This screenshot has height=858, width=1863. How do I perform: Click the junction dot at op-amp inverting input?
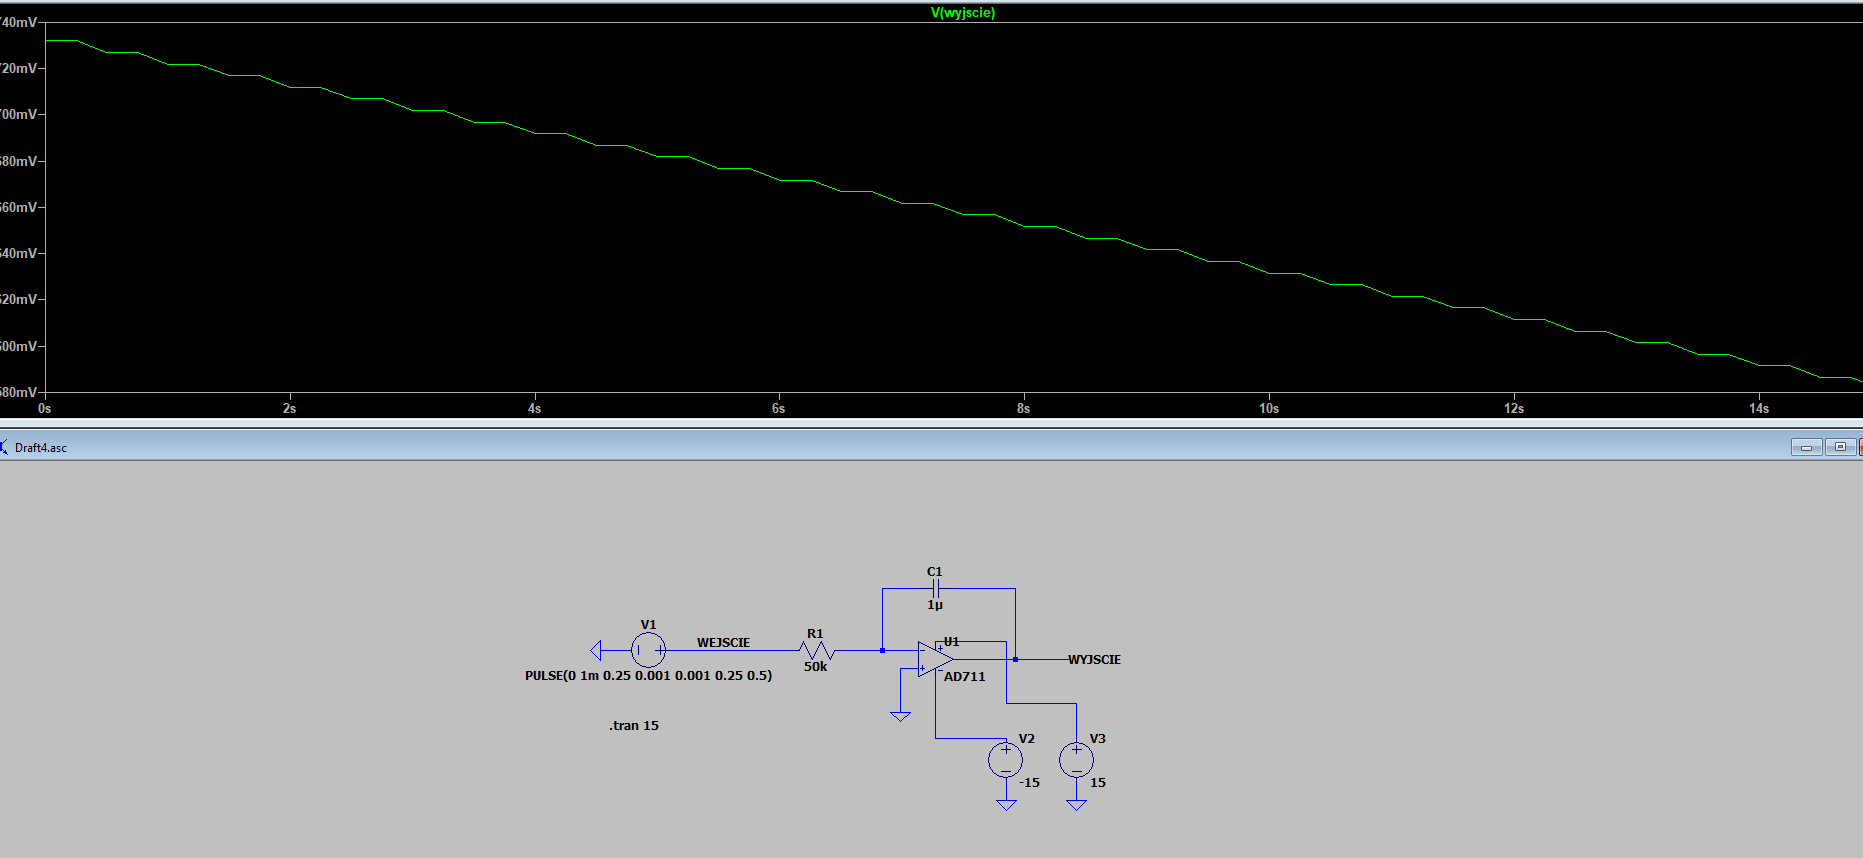tap(882, 651)
